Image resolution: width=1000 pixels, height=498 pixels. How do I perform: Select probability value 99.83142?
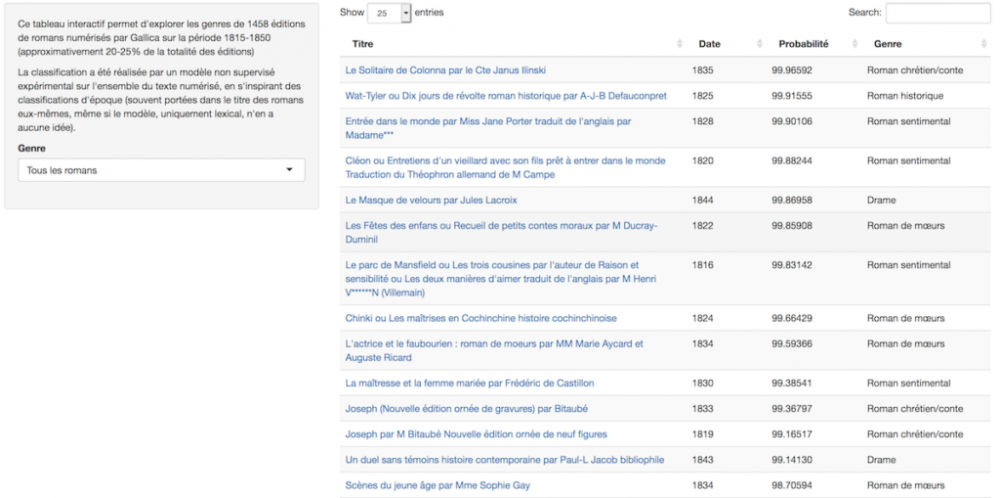[x=791, y=265]
